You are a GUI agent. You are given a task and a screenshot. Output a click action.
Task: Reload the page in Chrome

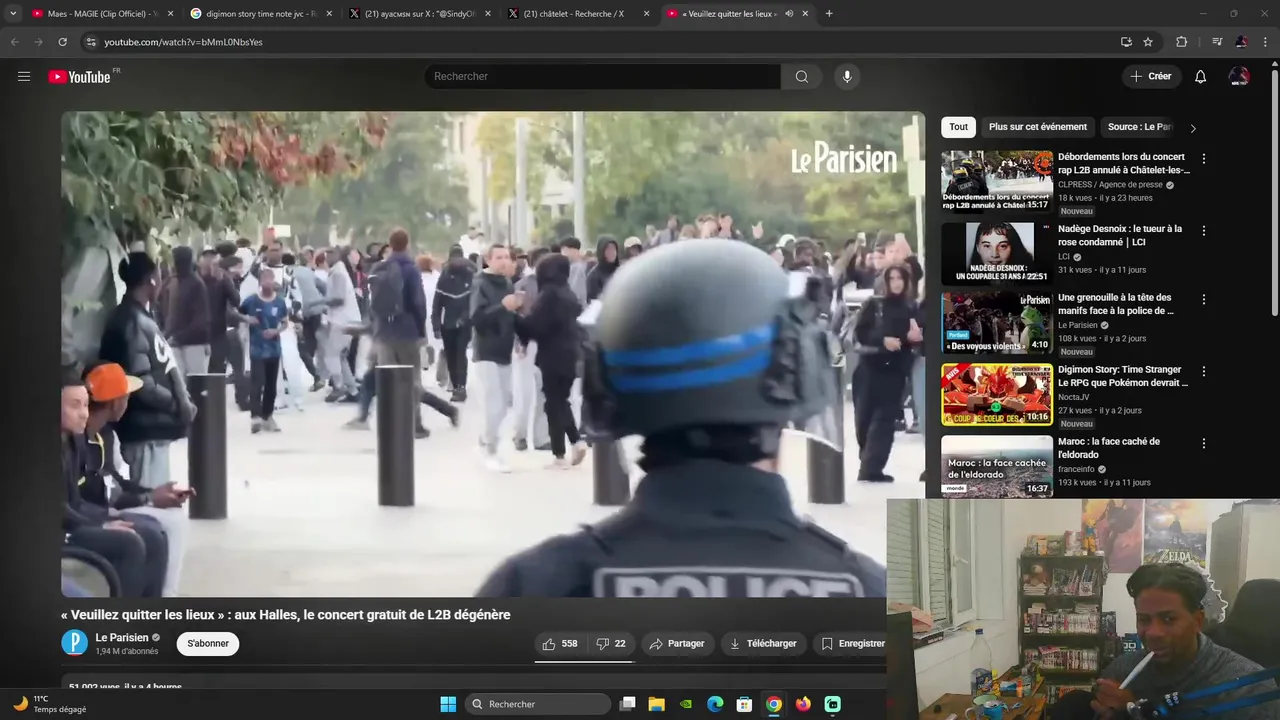point(62,42)
